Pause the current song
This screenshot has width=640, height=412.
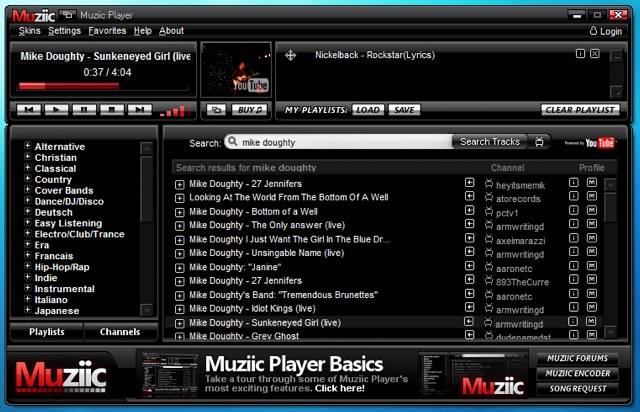pyautogui.click(x=84, y=110)
